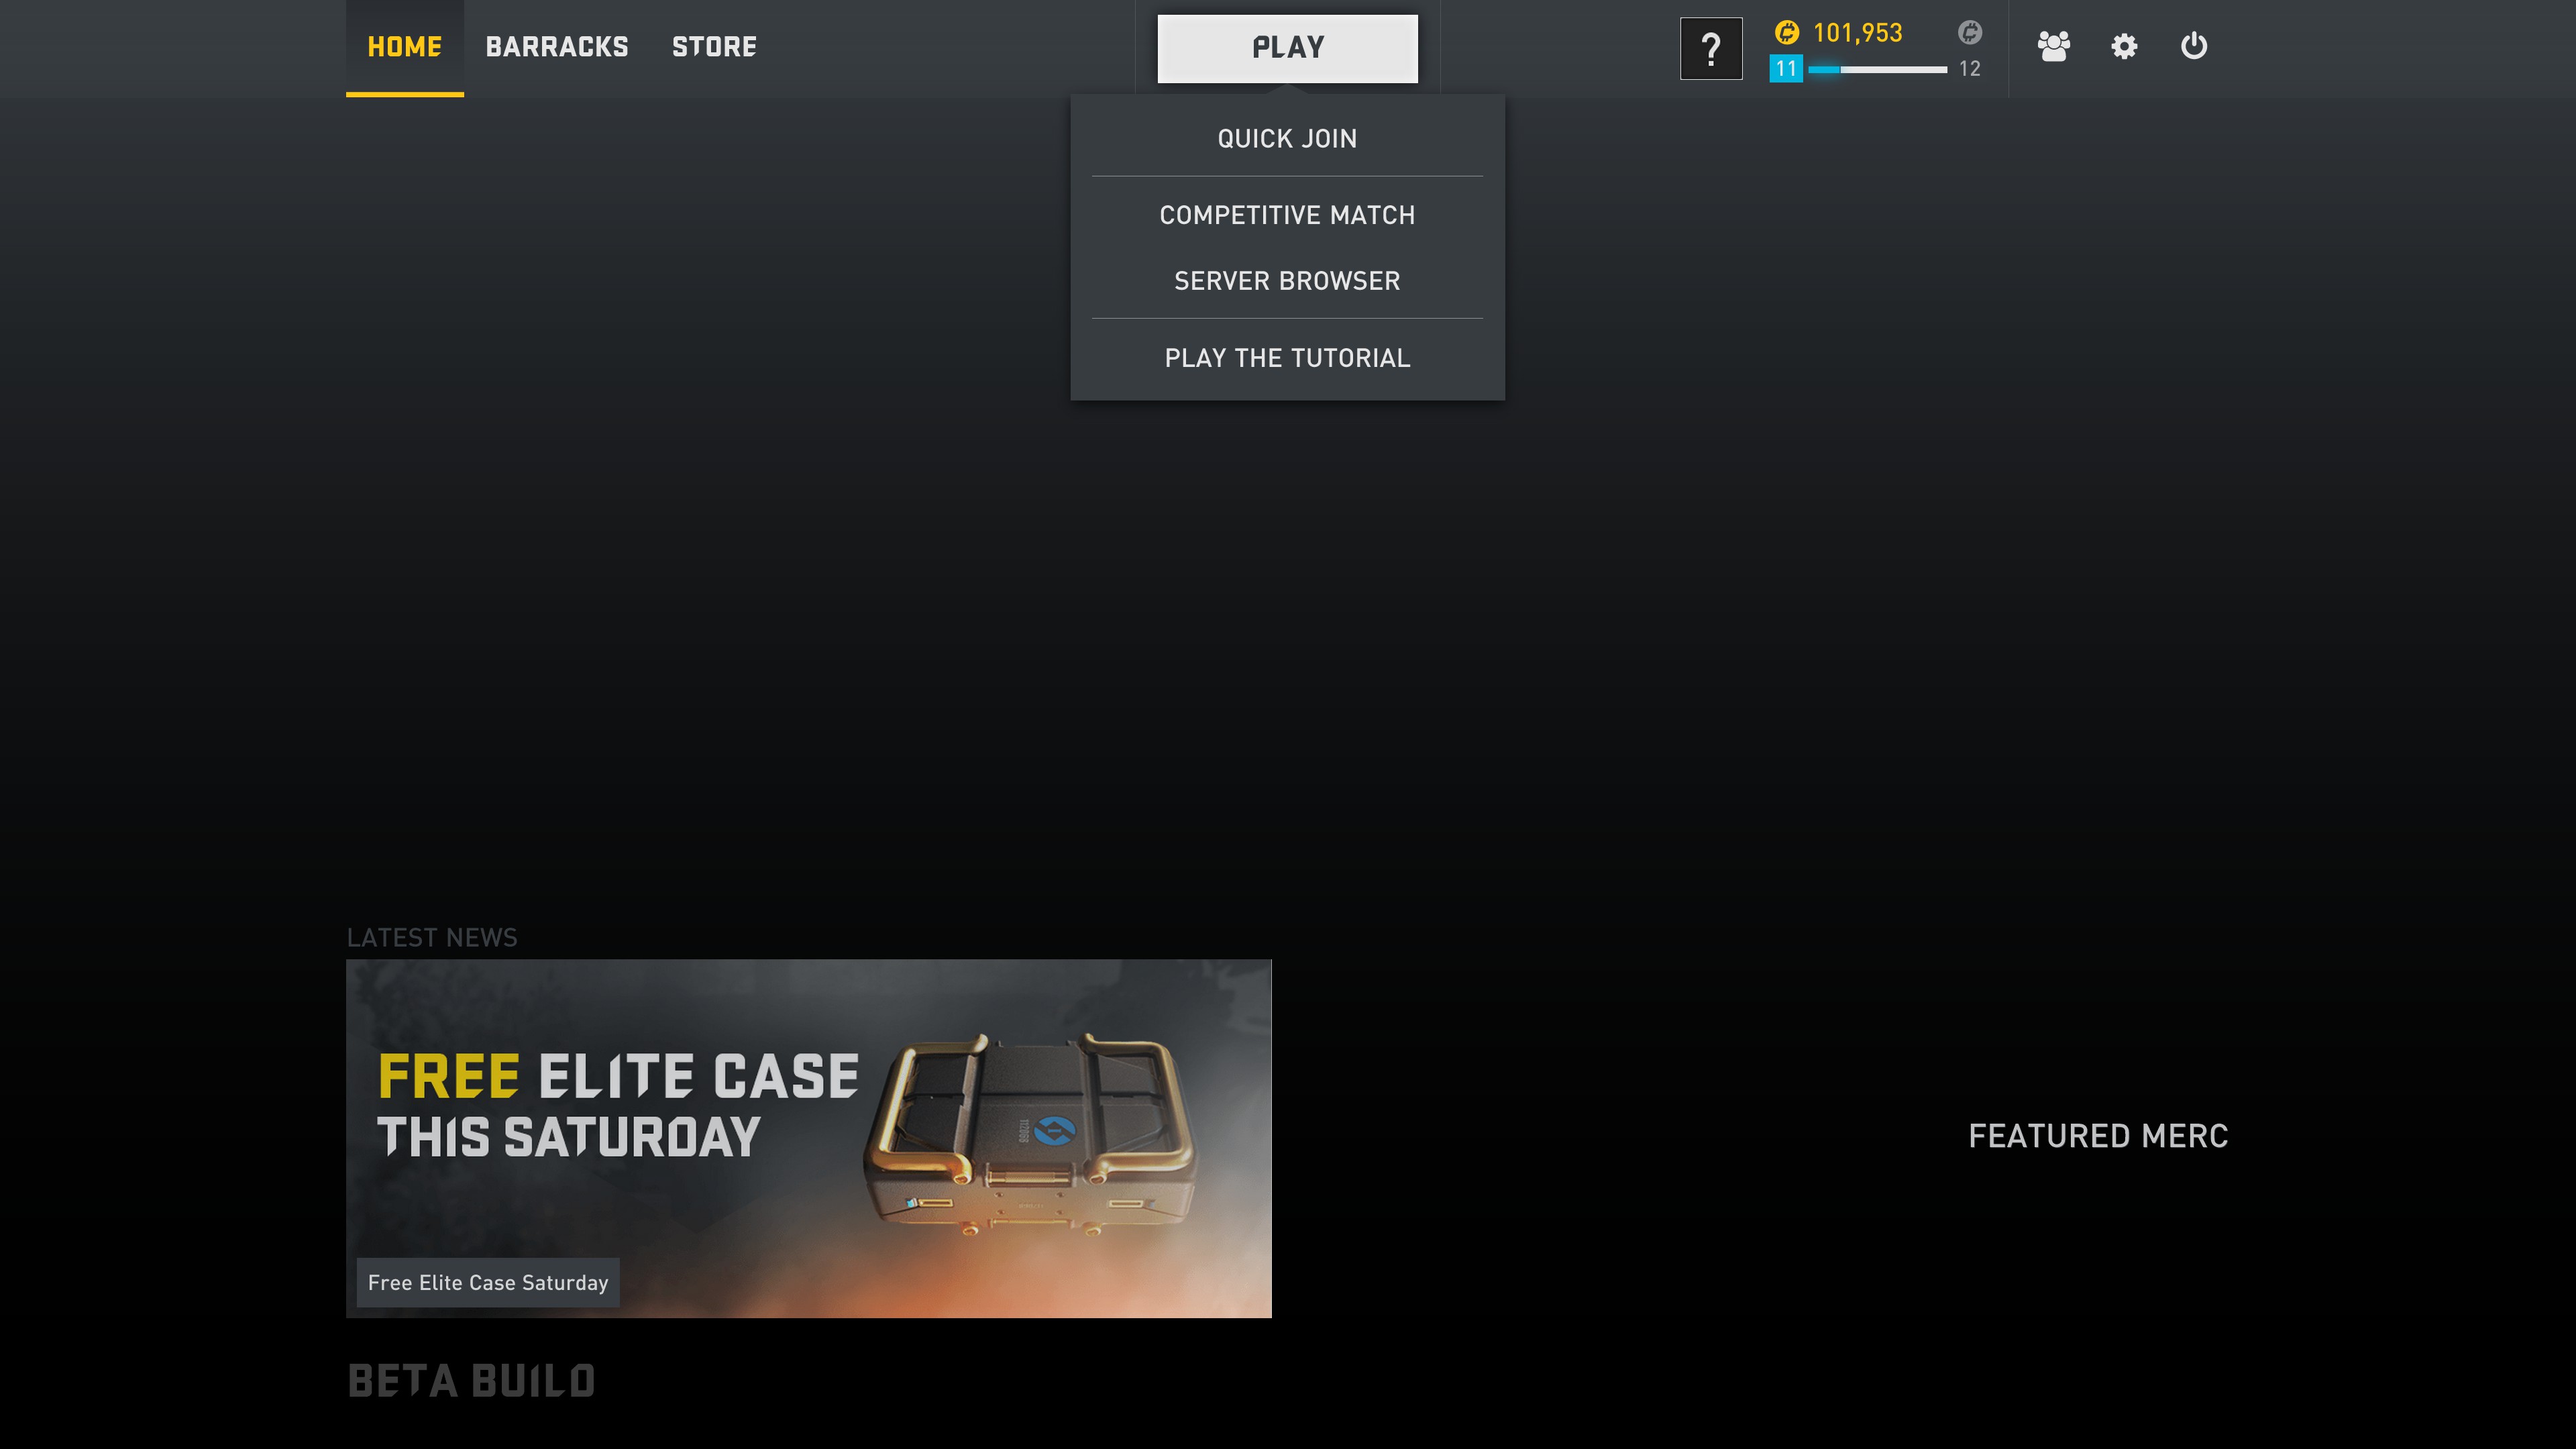
Task: Click the blue level 11 badge
Action: click(1785, 69)
